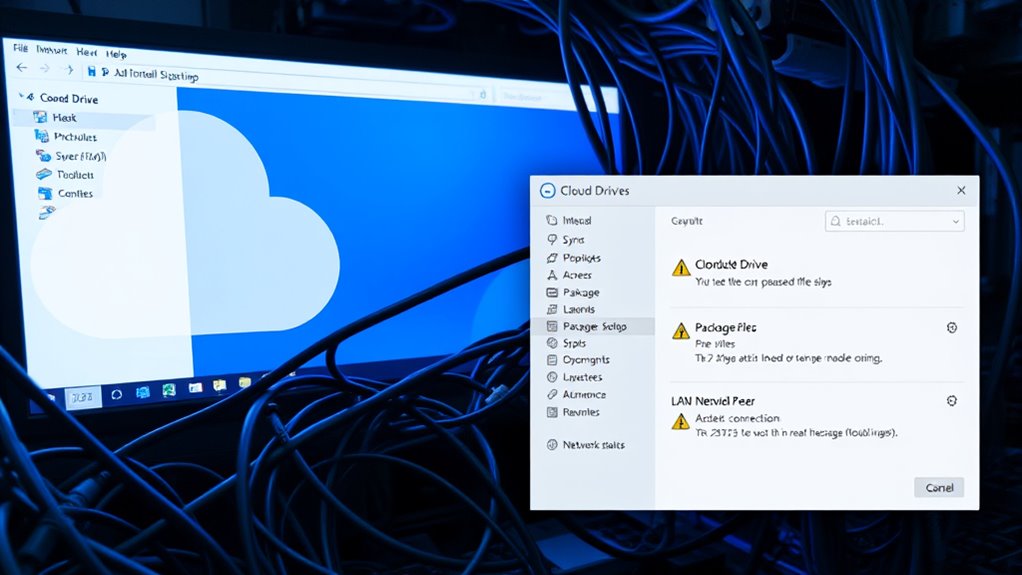Screen dimensions: 1022x575
Task: Click the Amees sidebar icon
Action: coord(552,275)
